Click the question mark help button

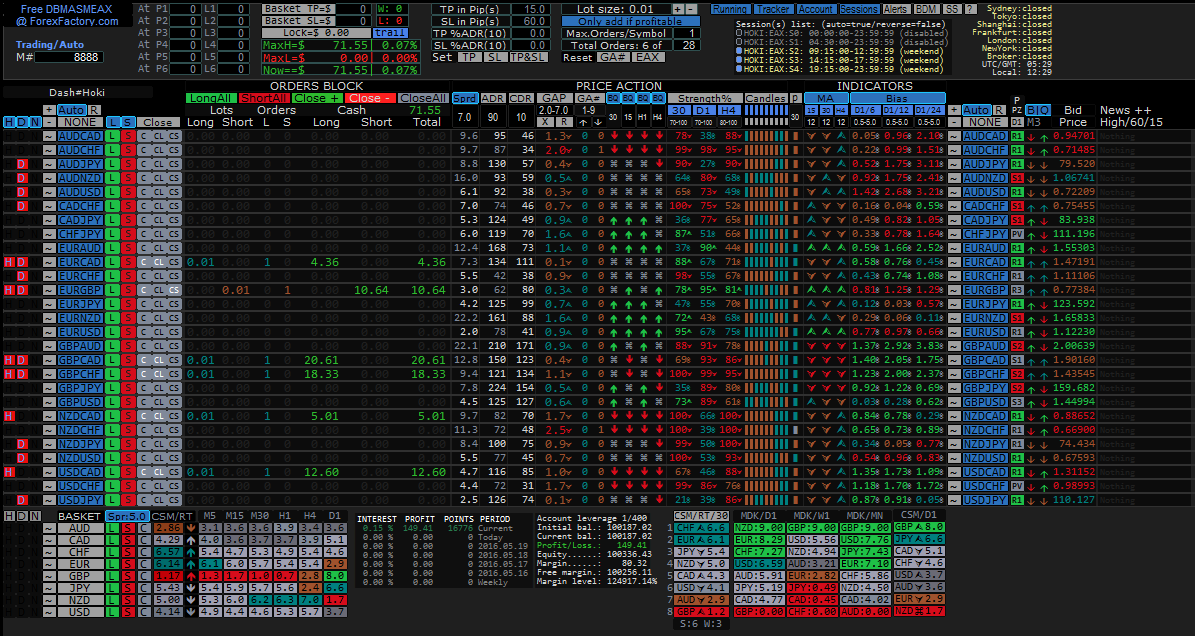pos(971,9)
